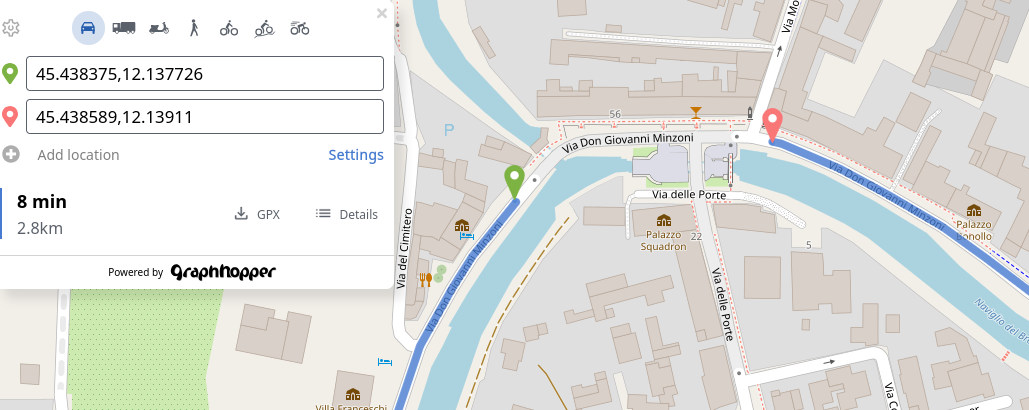Viewport: 1029px width, 410px height.
Task: Click the Palazzo Squadron map icon
Action: coord(663,220)
